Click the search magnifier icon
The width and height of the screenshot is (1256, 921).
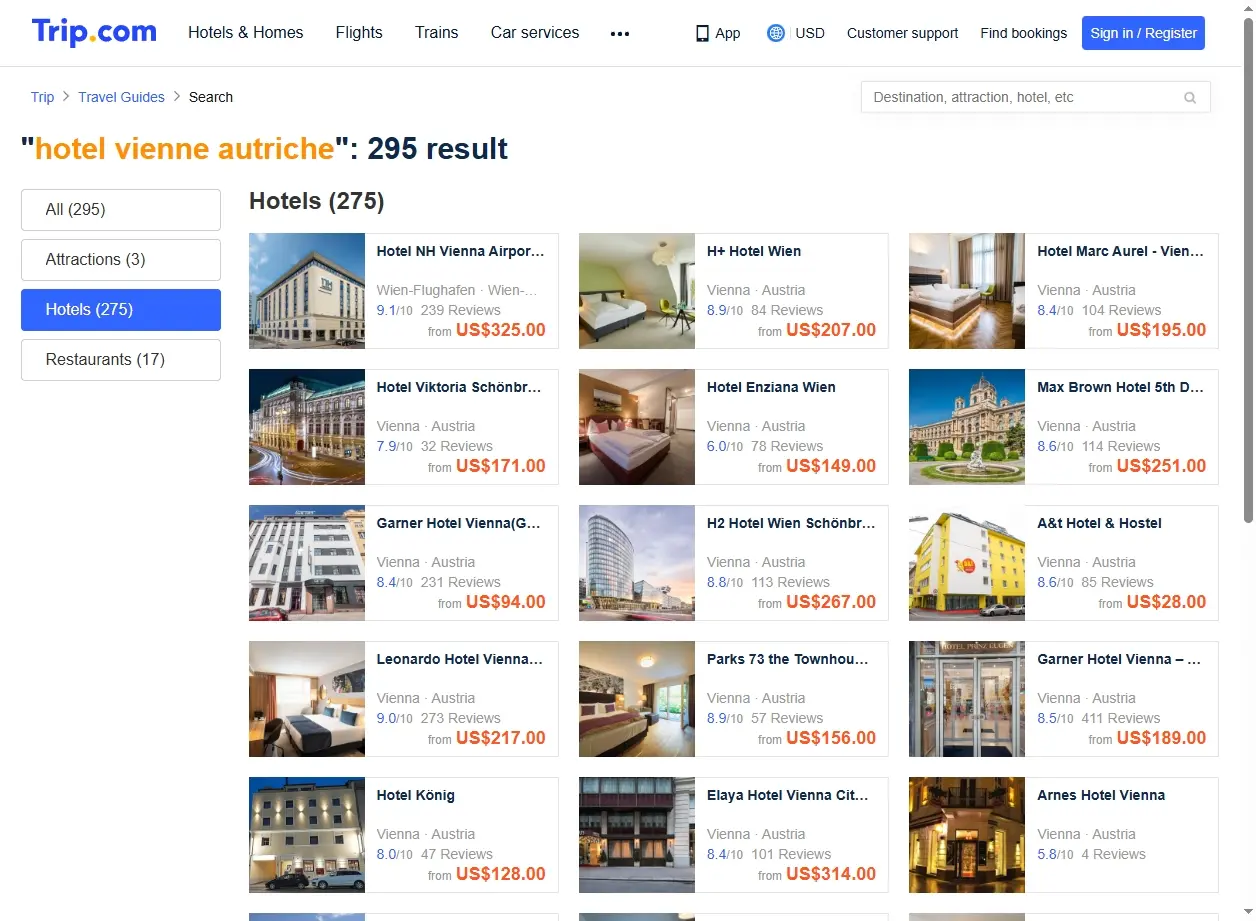click(1190, 98)
